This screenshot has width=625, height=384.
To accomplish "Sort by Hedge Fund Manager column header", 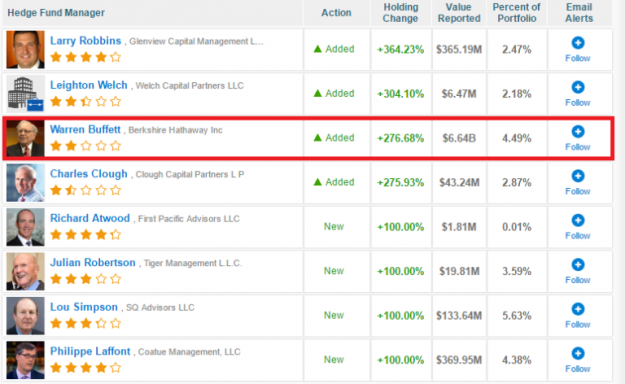I will (56, 13).
